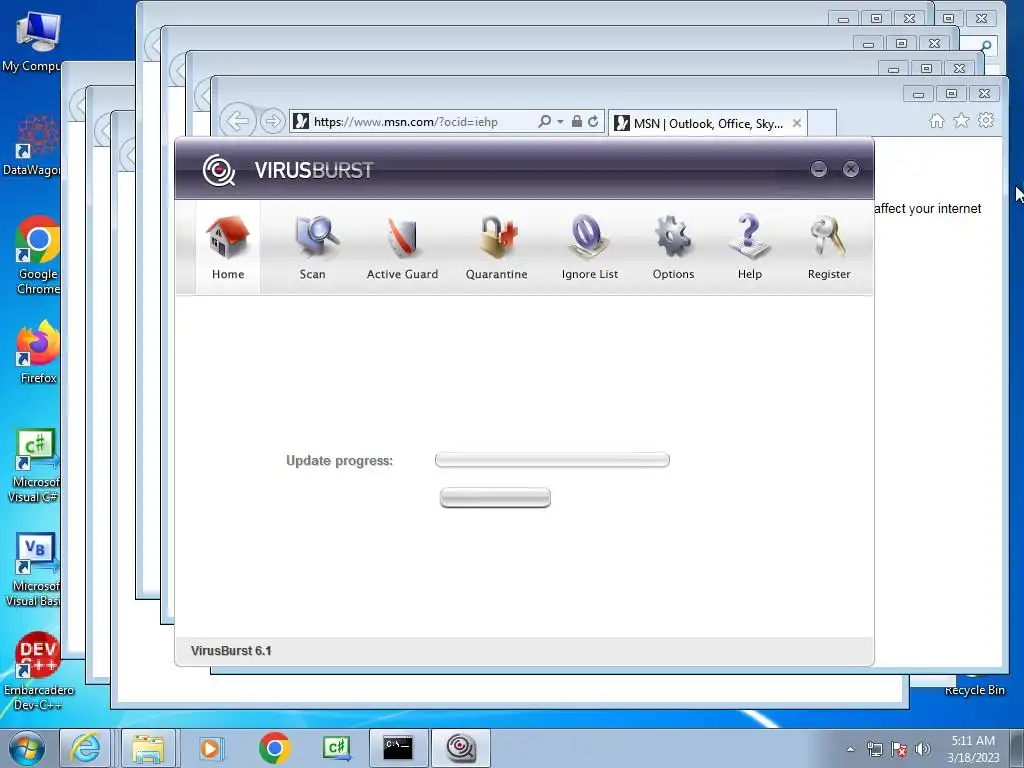The height and width of the screenshot is (768, 1024).
Task: Open the Windows Start menu
Action: click(x=26, y=748)
